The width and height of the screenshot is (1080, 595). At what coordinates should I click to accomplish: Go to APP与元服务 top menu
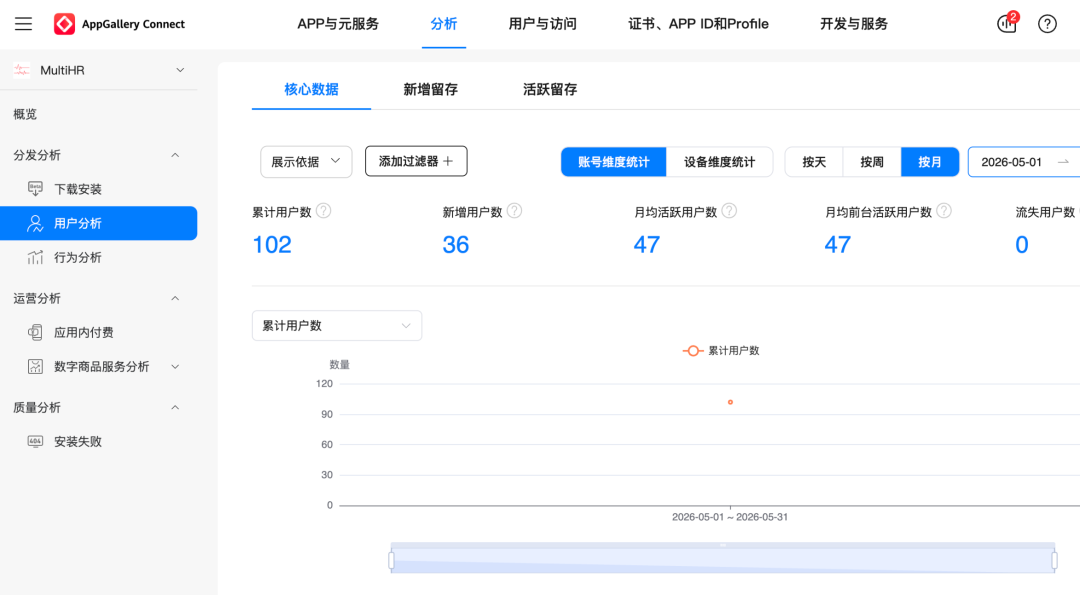(338, 24)
